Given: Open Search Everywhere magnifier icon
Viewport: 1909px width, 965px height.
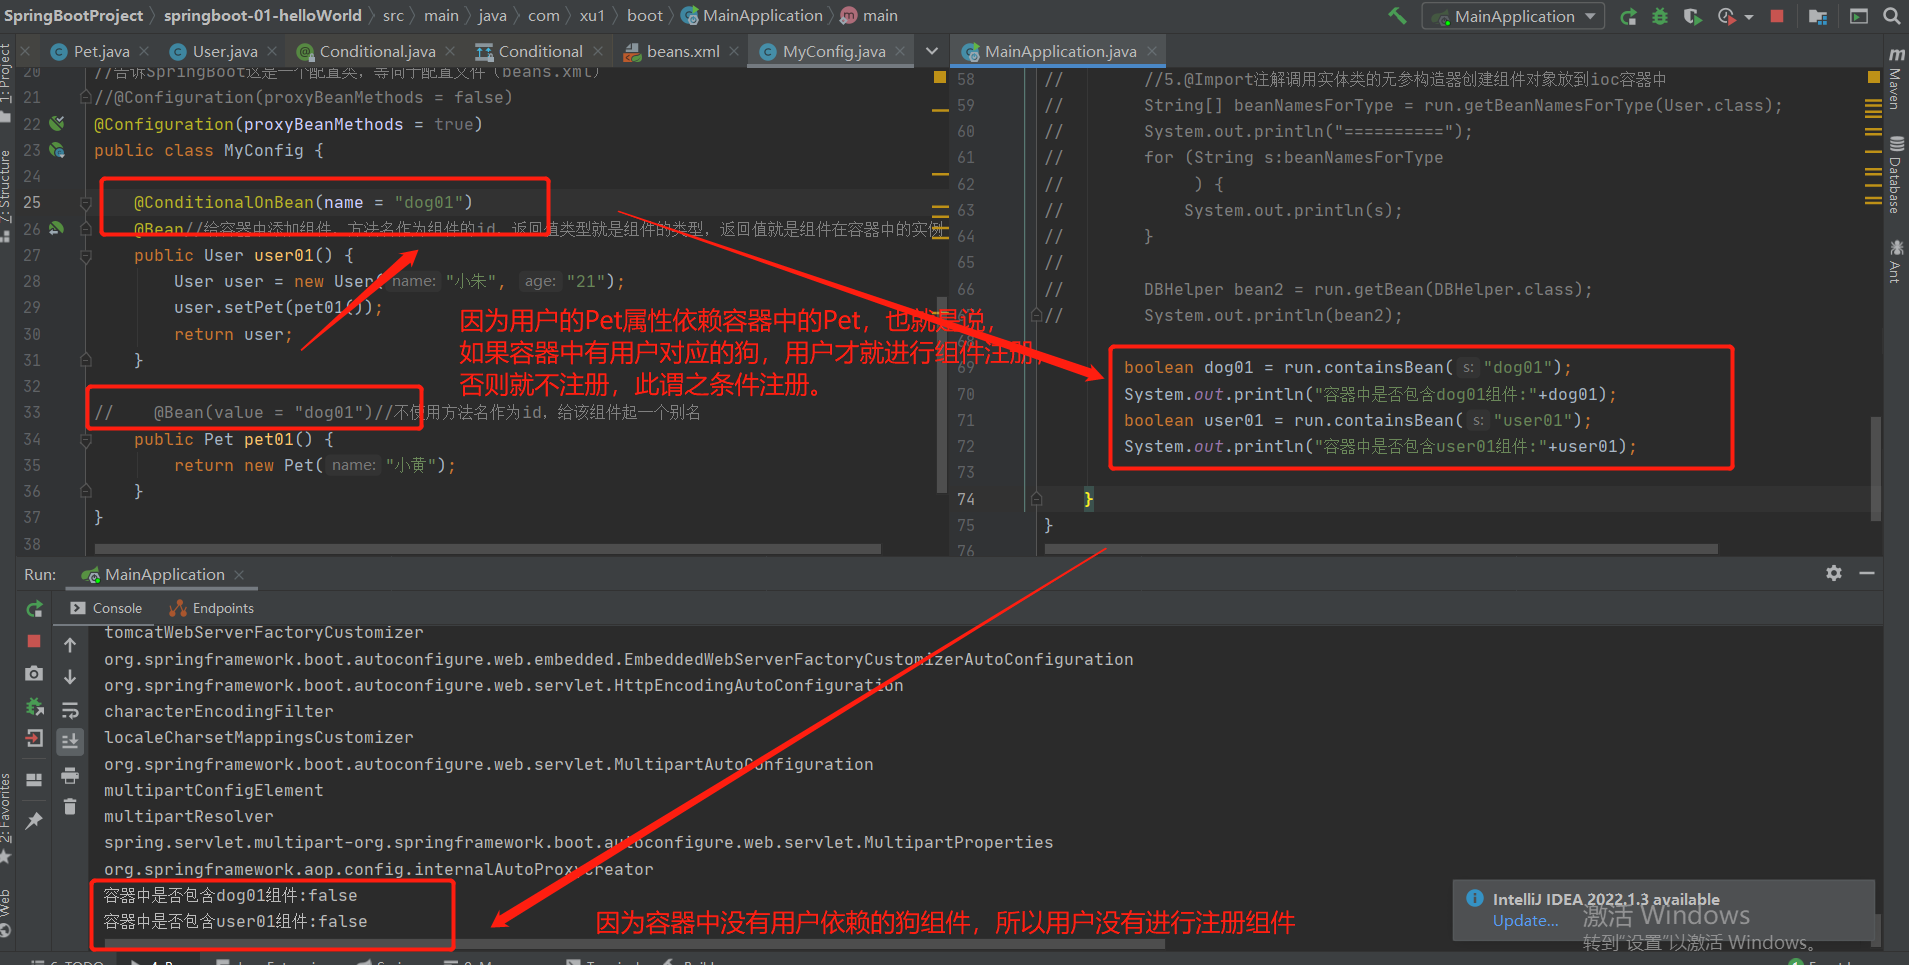Looking at the screenshot, I should point(1891,16).
